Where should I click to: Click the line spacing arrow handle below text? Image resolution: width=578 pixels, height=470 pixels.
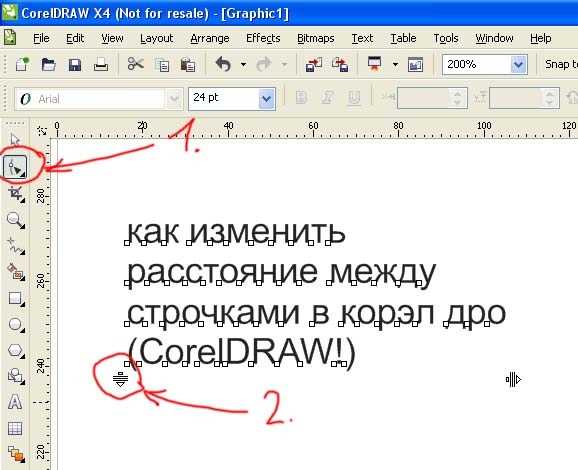[x=121, y=379]
